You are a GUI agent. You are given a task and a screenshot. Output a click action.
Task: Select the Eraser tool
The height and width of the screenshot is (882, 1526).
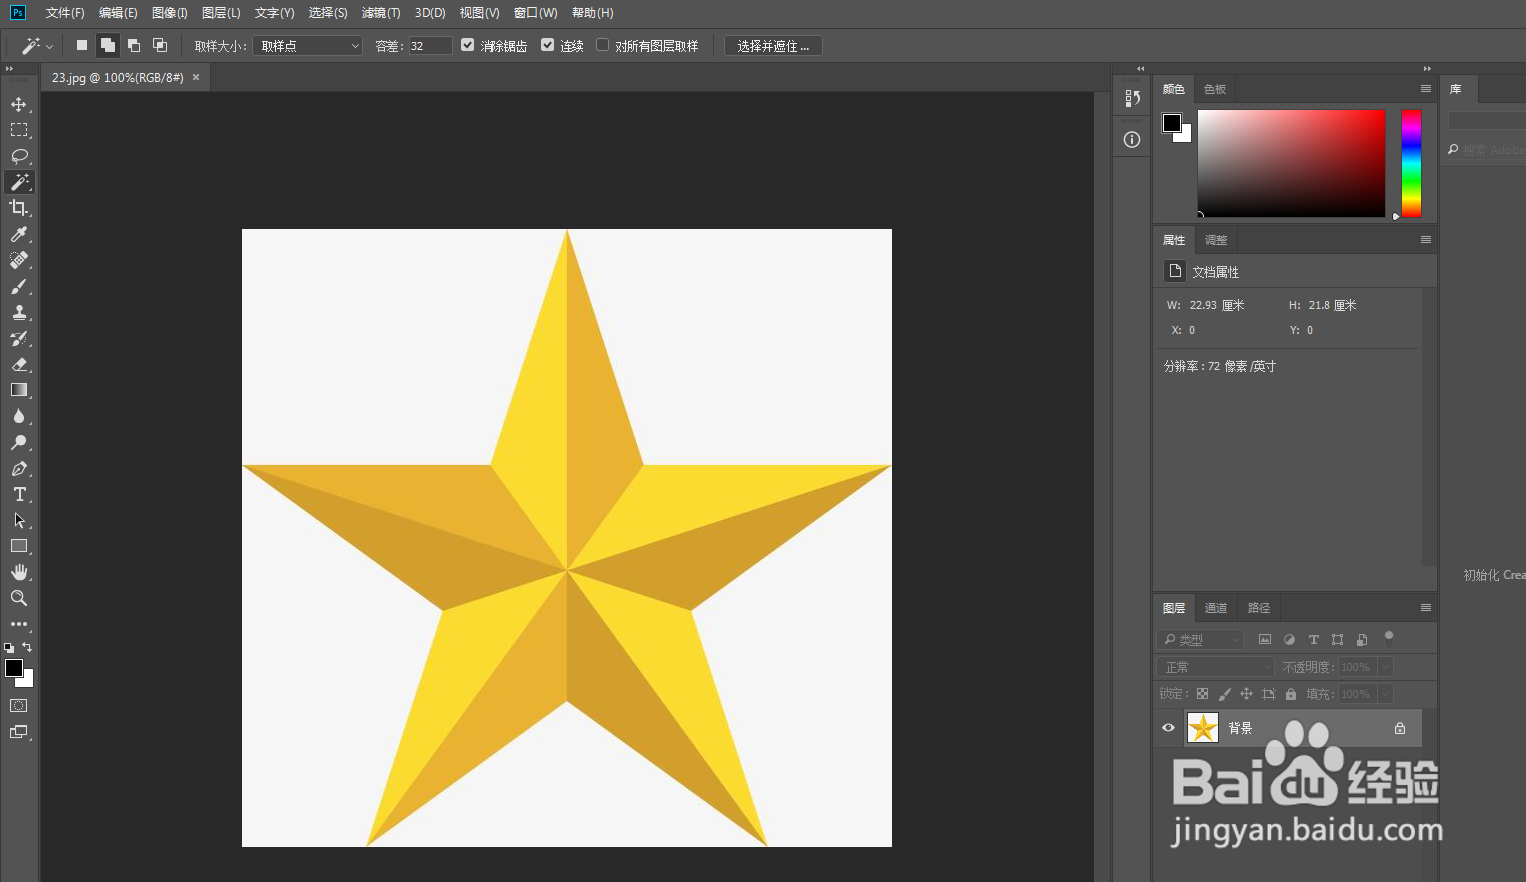pyautogui.click(x=19, y=364)
